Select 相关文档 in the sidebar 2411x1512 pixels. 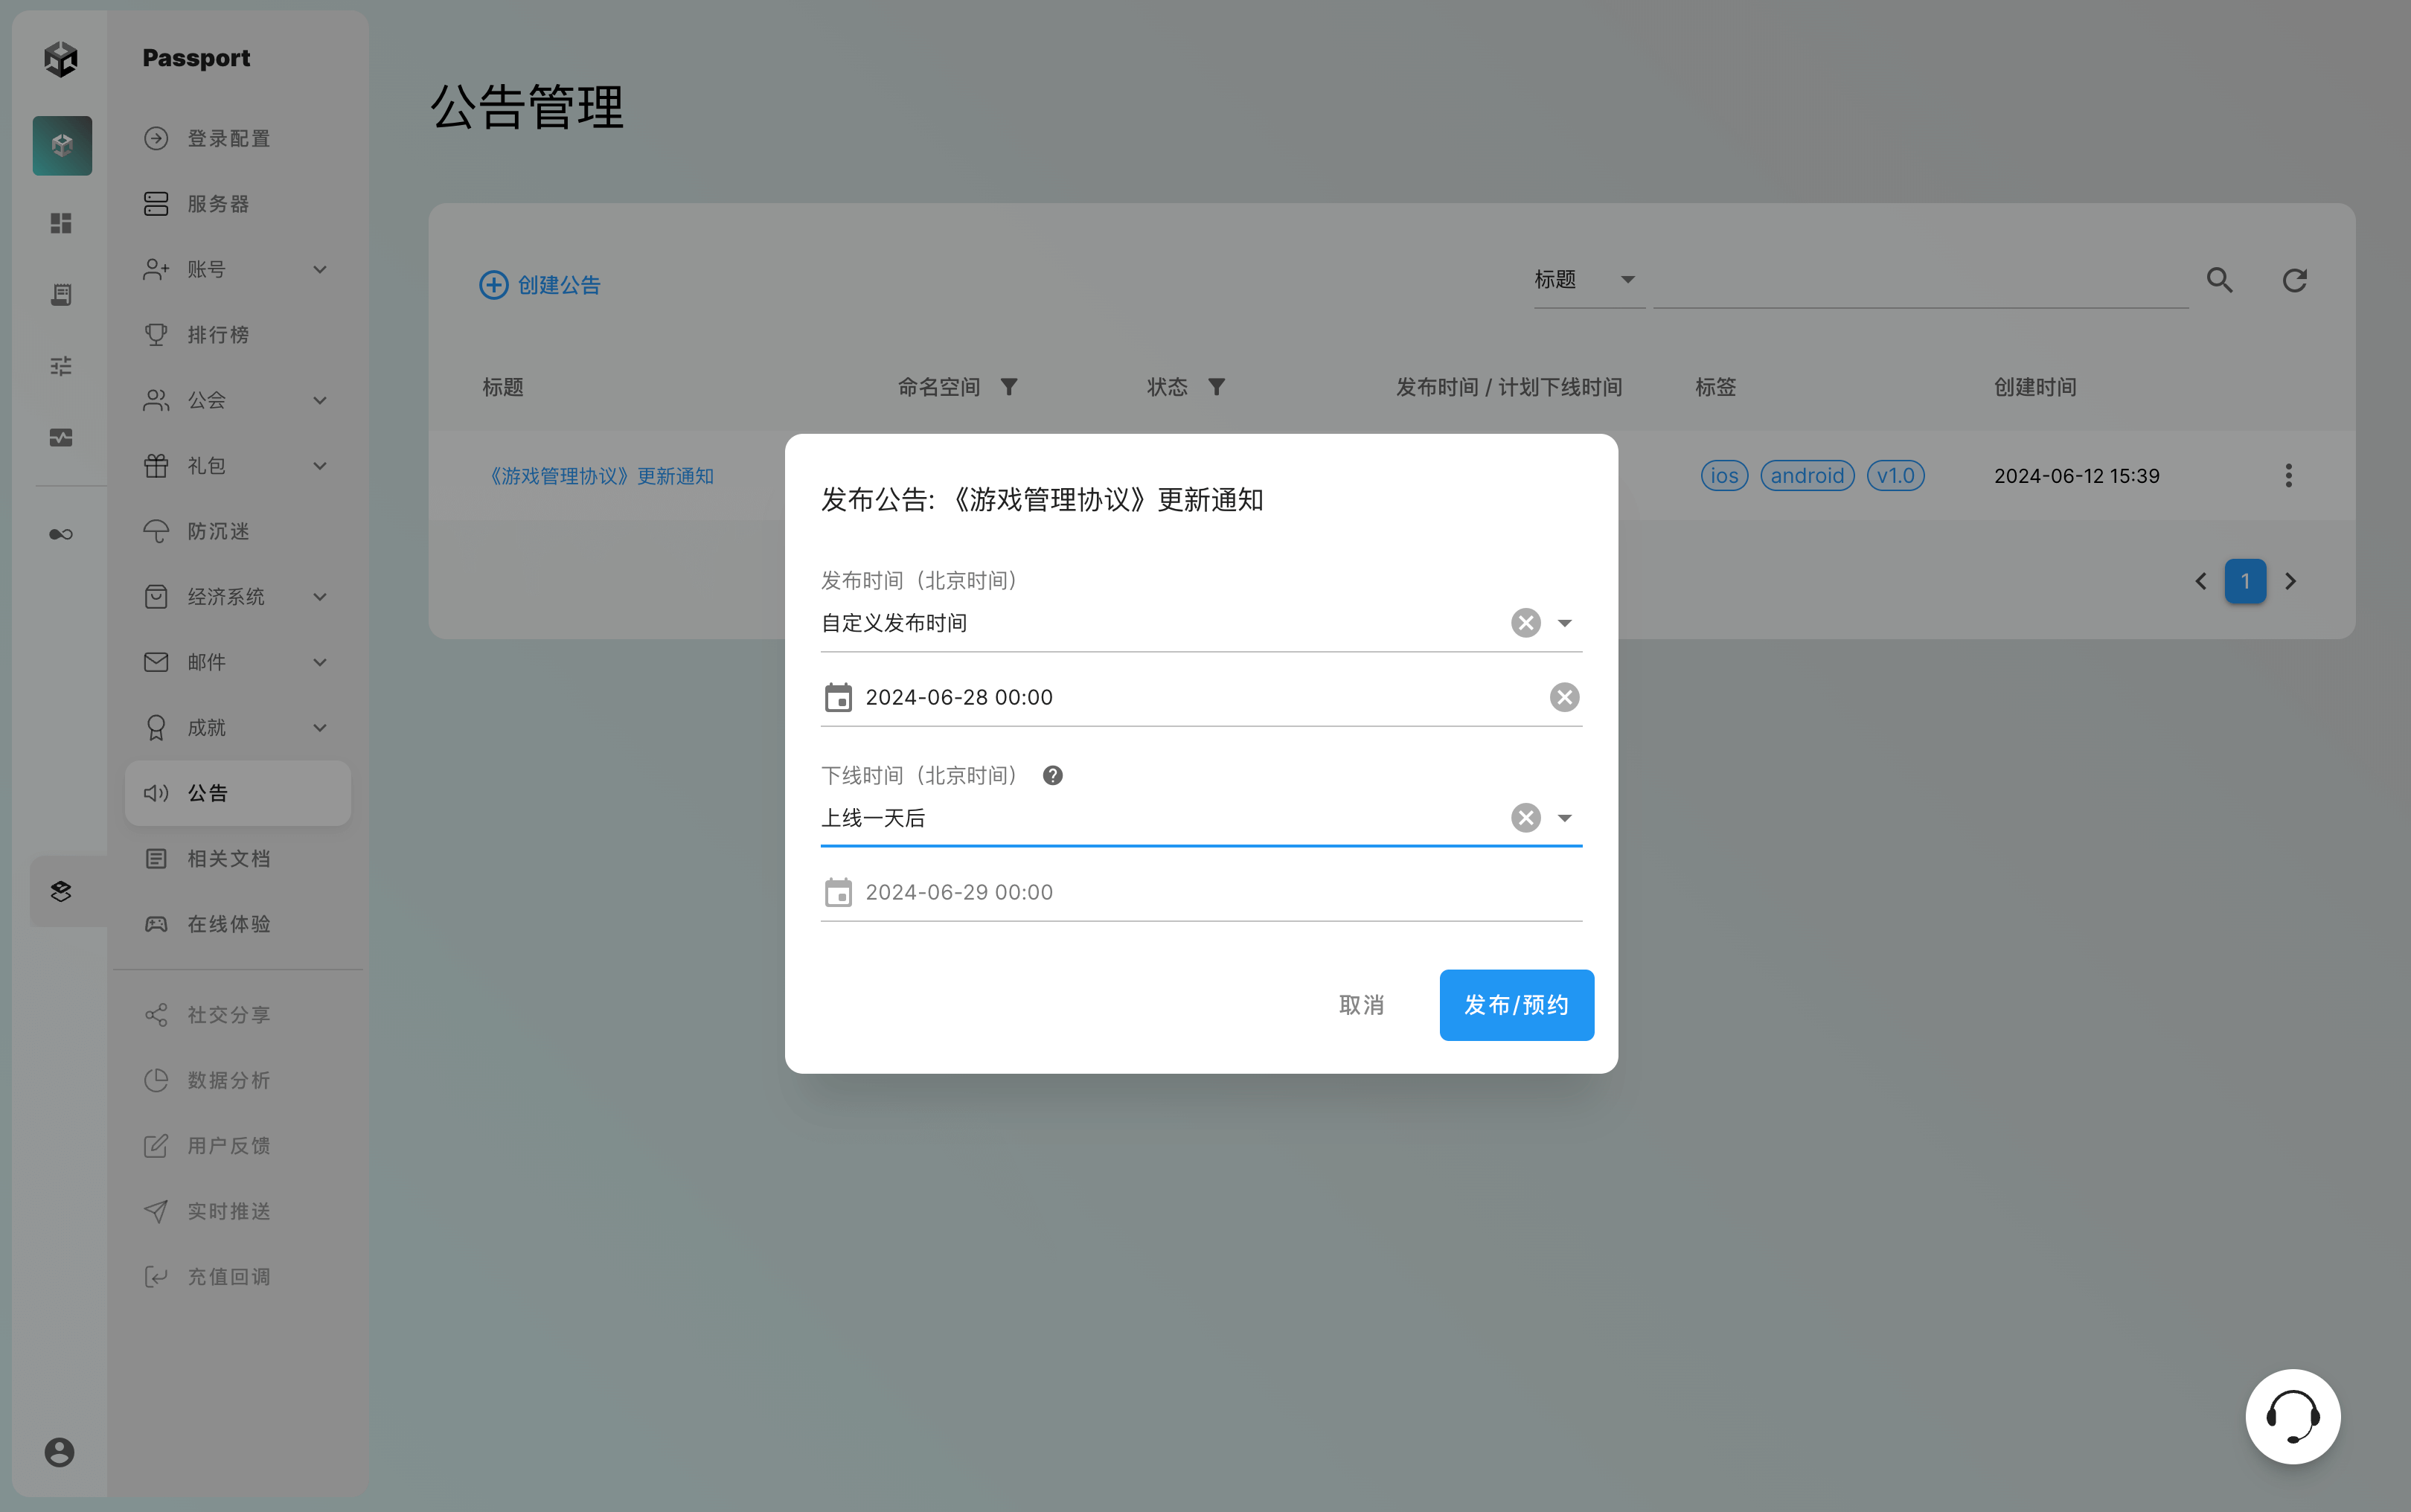click(x=228, y=859)
